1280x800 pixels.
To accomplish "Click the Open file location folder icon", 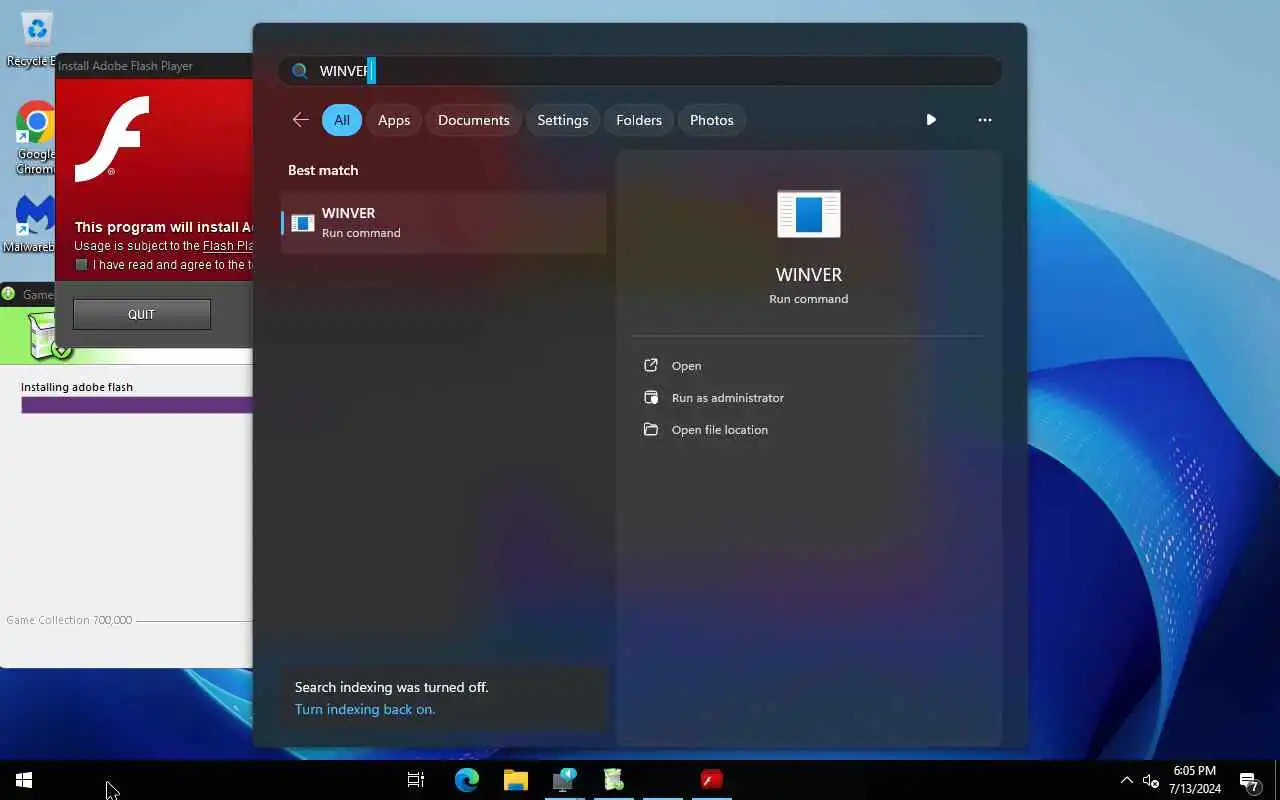I will tap(651, 430).
